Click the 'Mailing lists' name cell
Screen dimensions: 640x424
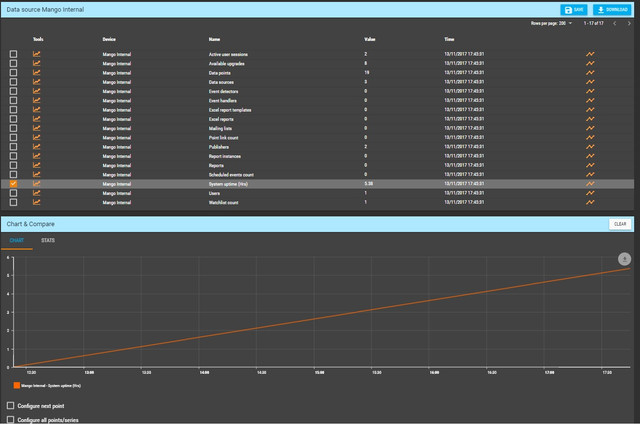pos(220,128)
